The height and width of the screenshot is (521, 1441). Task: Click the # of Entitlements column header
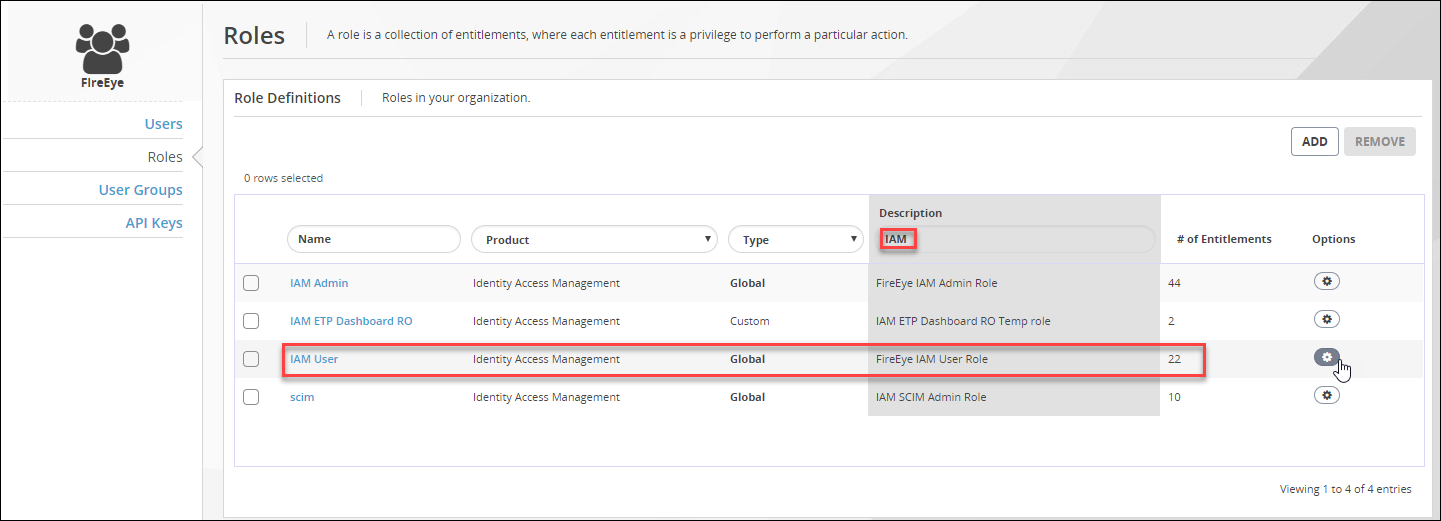1224,239
